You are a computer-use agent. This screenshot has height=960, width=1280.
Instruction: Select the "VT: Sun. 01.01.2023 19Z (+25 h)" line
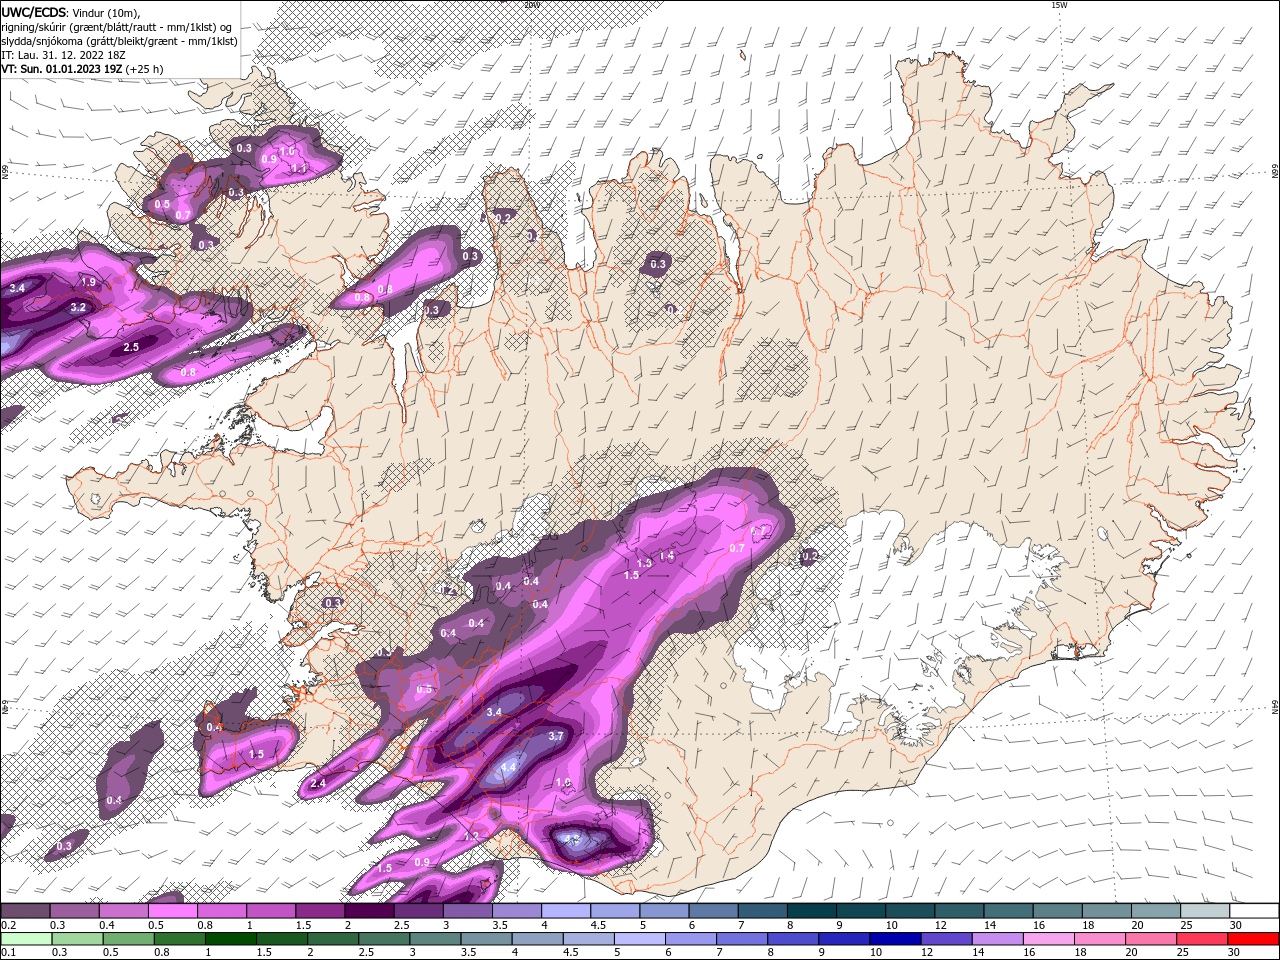[x=82, y=69]
